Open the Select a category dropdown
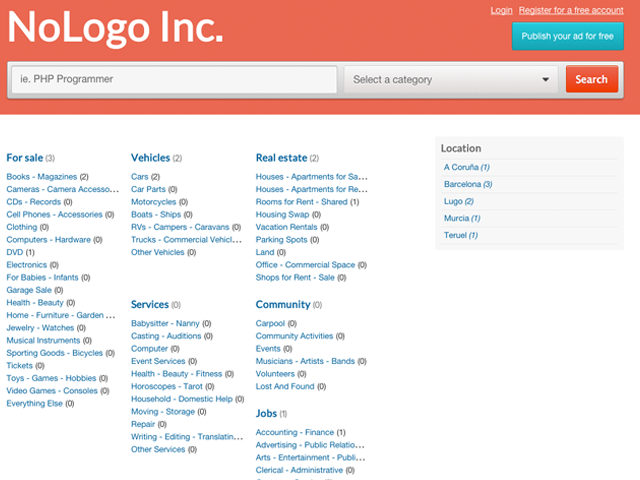Viewport: 640px width, 480px height. pyautogui.click(x=451, y=80)
